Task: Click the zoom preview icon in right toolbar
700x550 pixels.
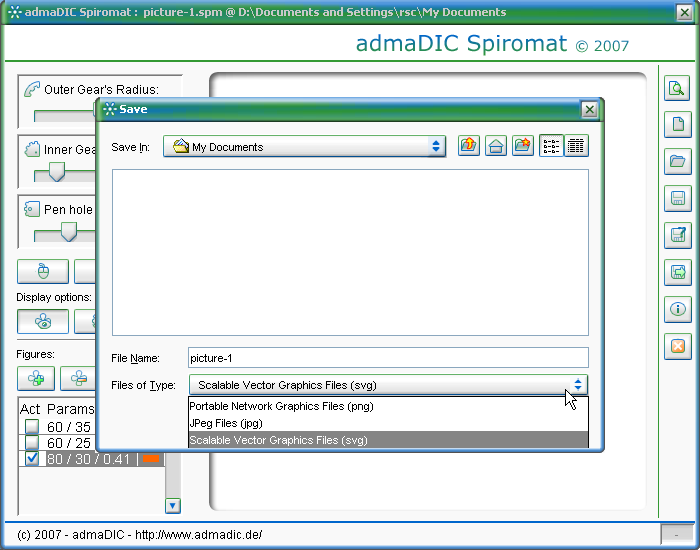Action: point(677,88)
